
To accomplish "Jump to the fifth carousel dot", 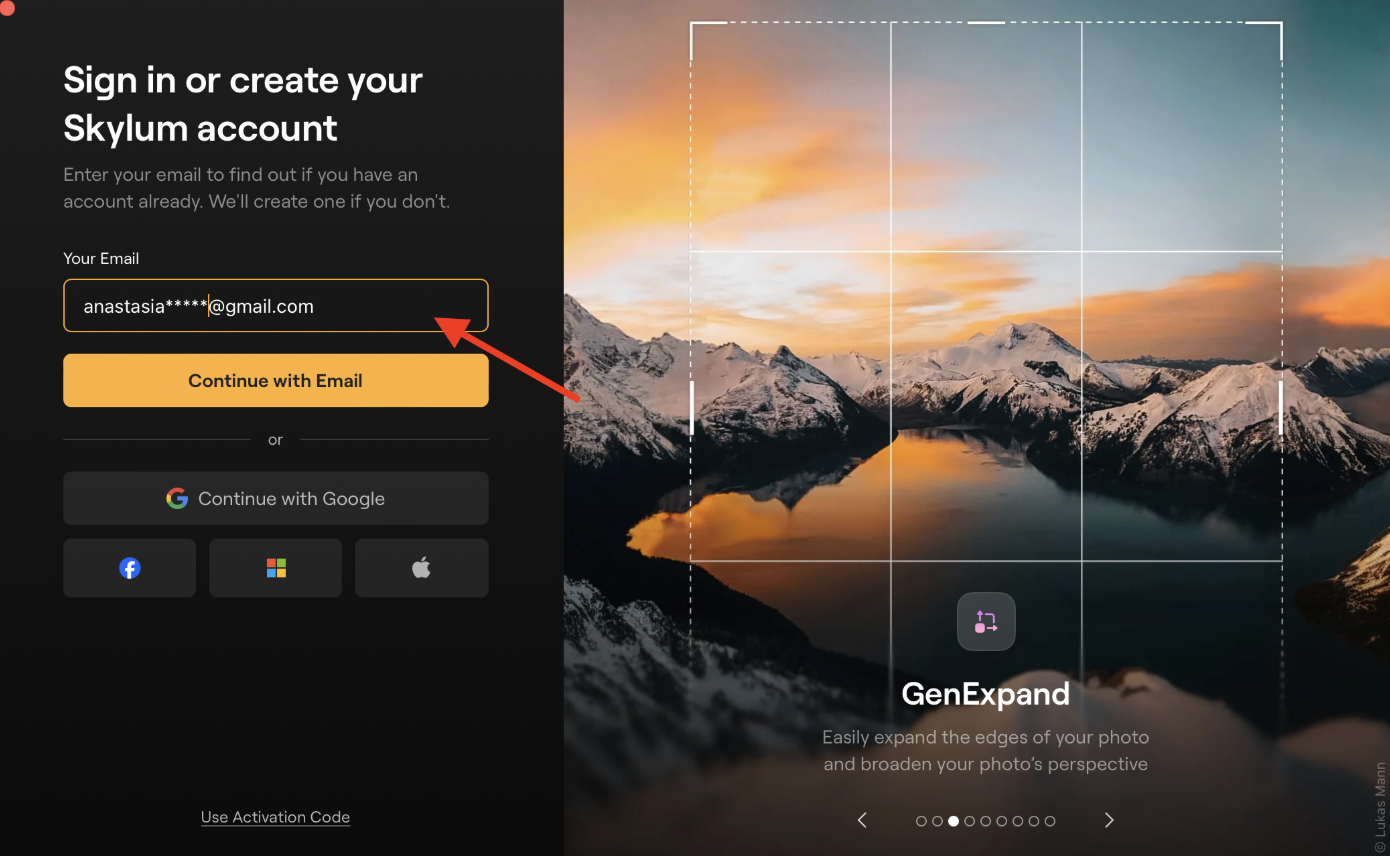I will pos(985,821).
